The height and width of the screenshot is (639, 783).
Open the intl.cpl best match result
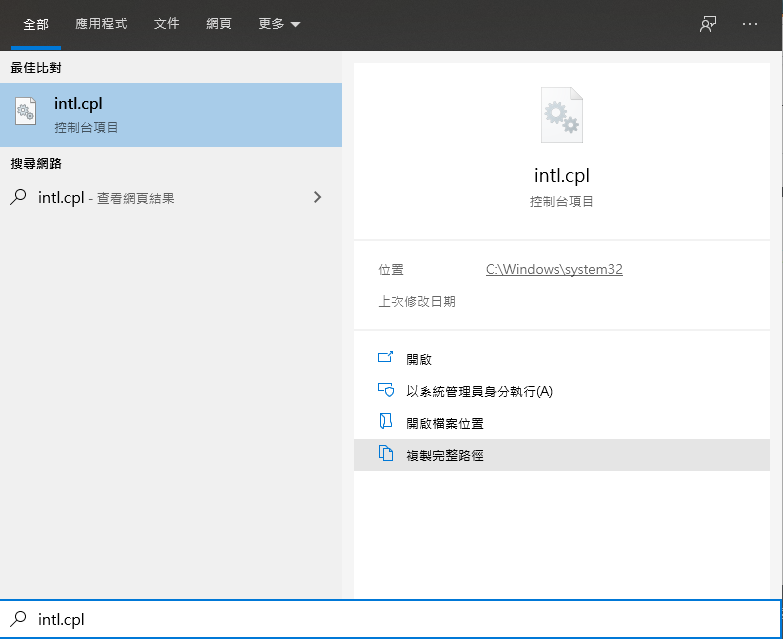point(171,115)
